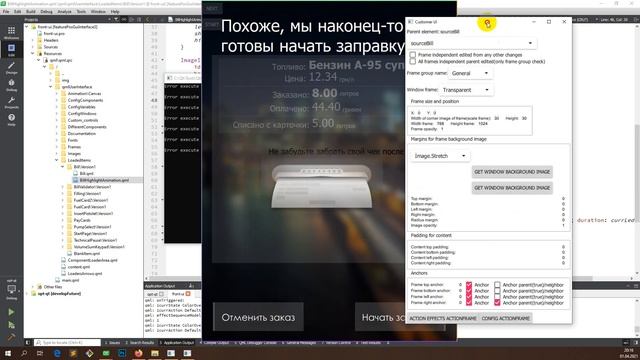Uncheck Anchor box for Frame left anchor
This screenshot has width=640, height=360.
469,297
